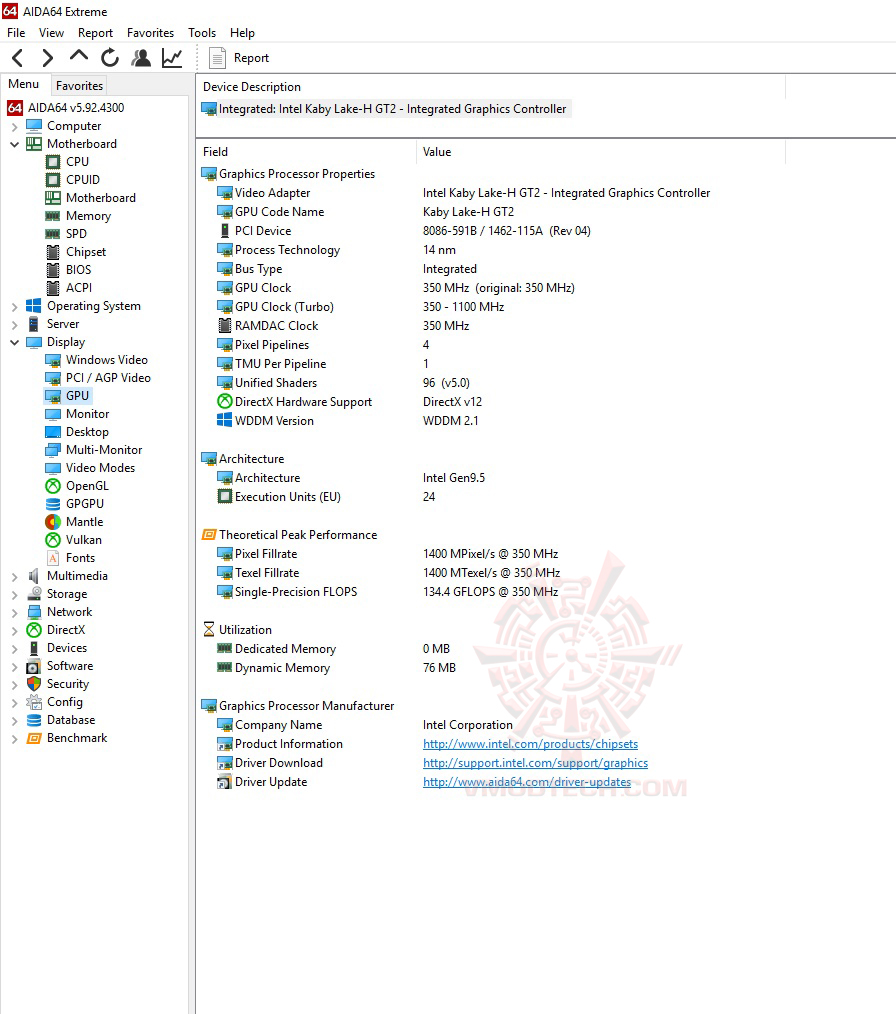Open the Fonts page
Image resolution: width=896 pixels, height=1014 pixels.
(75, 557)
